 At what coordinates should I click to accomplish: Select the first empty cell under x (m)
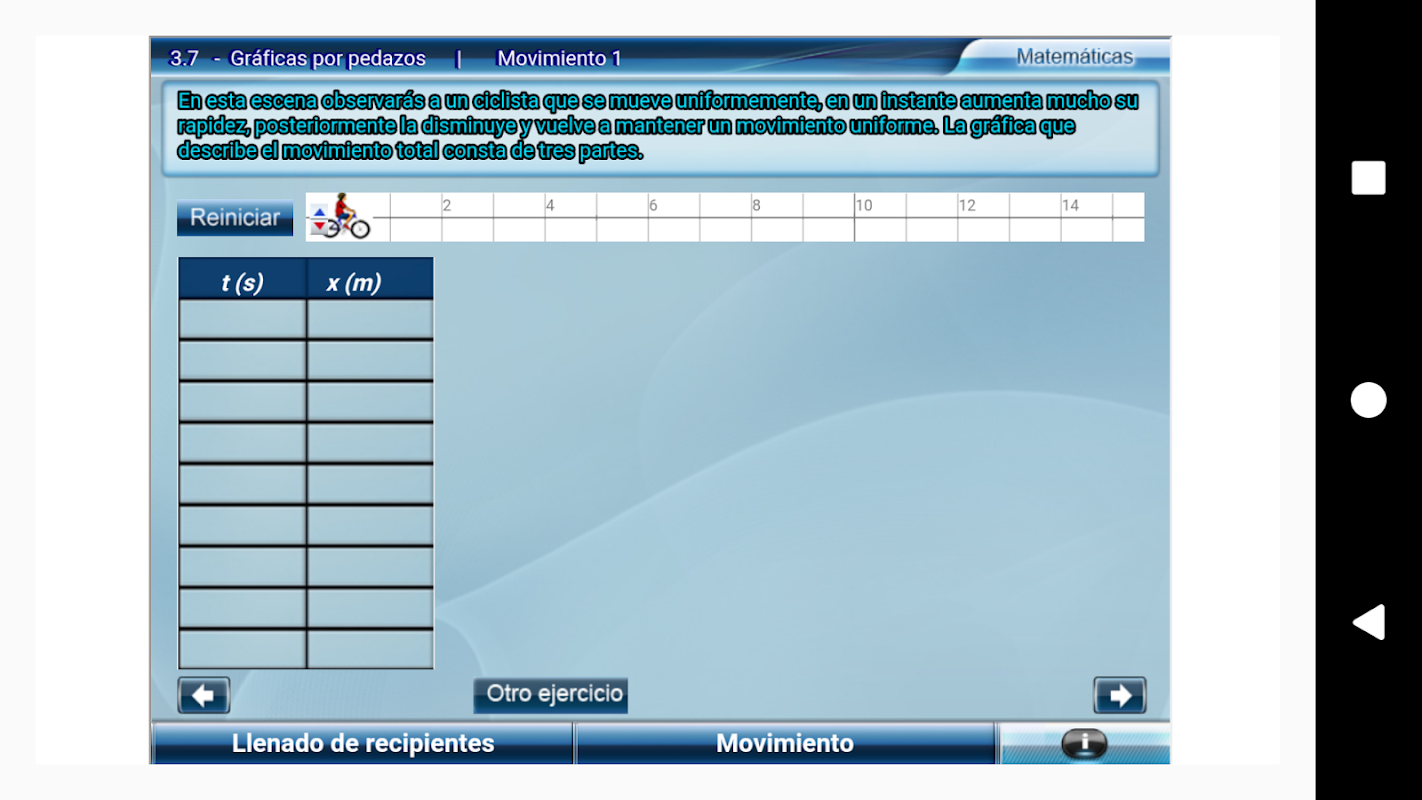pos(370,319)
